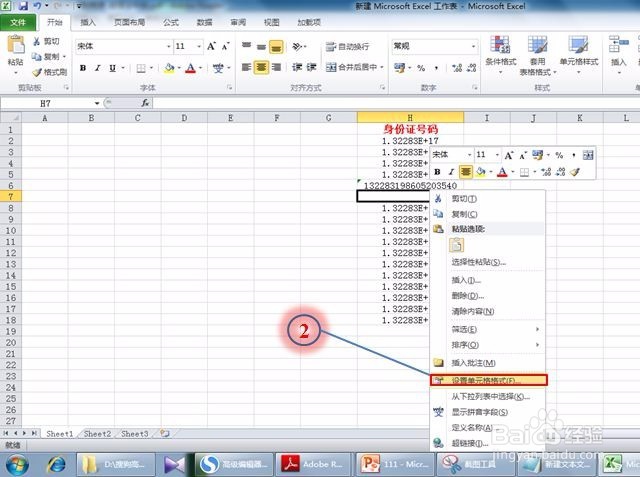Choose Clear Contents (清除内容) in context menu
The height and width of the screenshot is (477, 640).
click(x=488, y=311)
